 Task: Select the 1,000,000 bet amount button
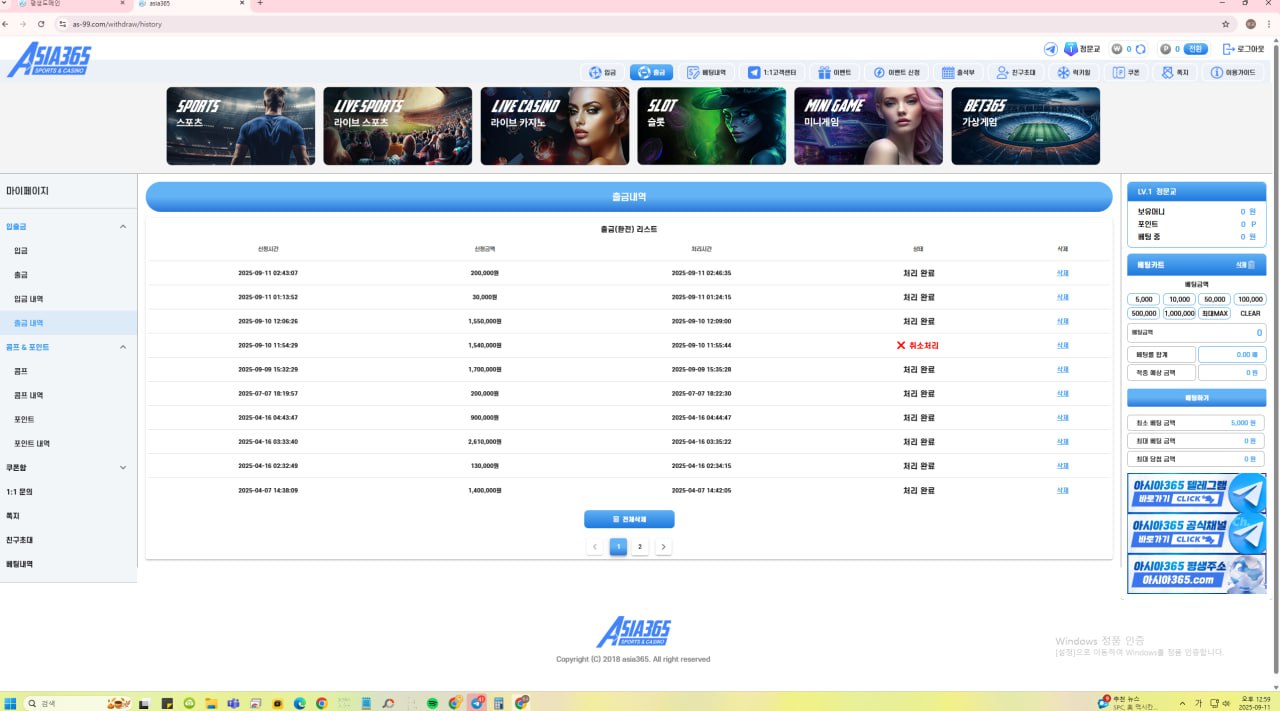pos(1180,313)
